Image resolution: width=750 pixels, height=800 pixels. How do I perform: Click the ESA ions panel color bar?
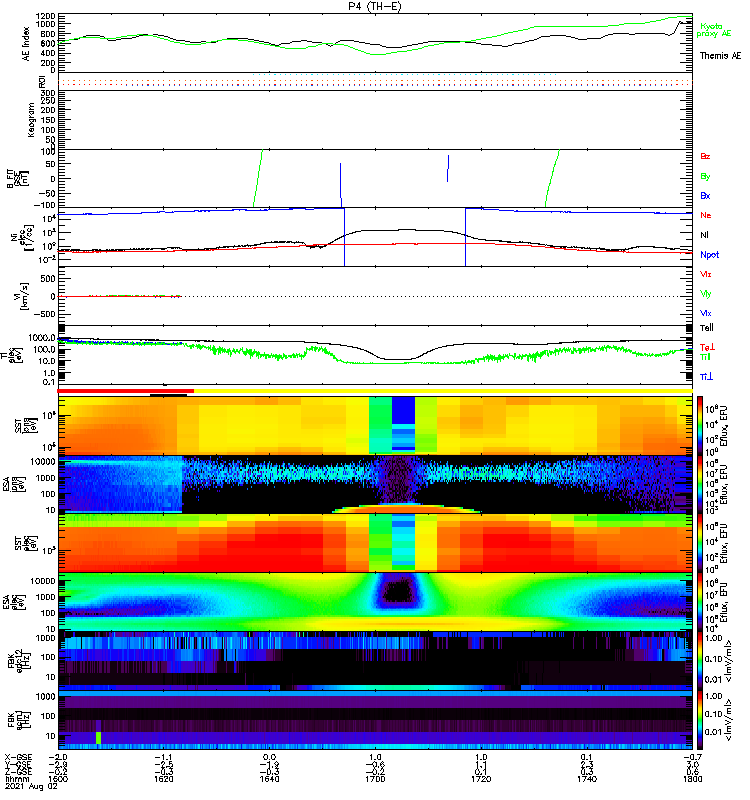pyautogui.click(x=699, y=484)
